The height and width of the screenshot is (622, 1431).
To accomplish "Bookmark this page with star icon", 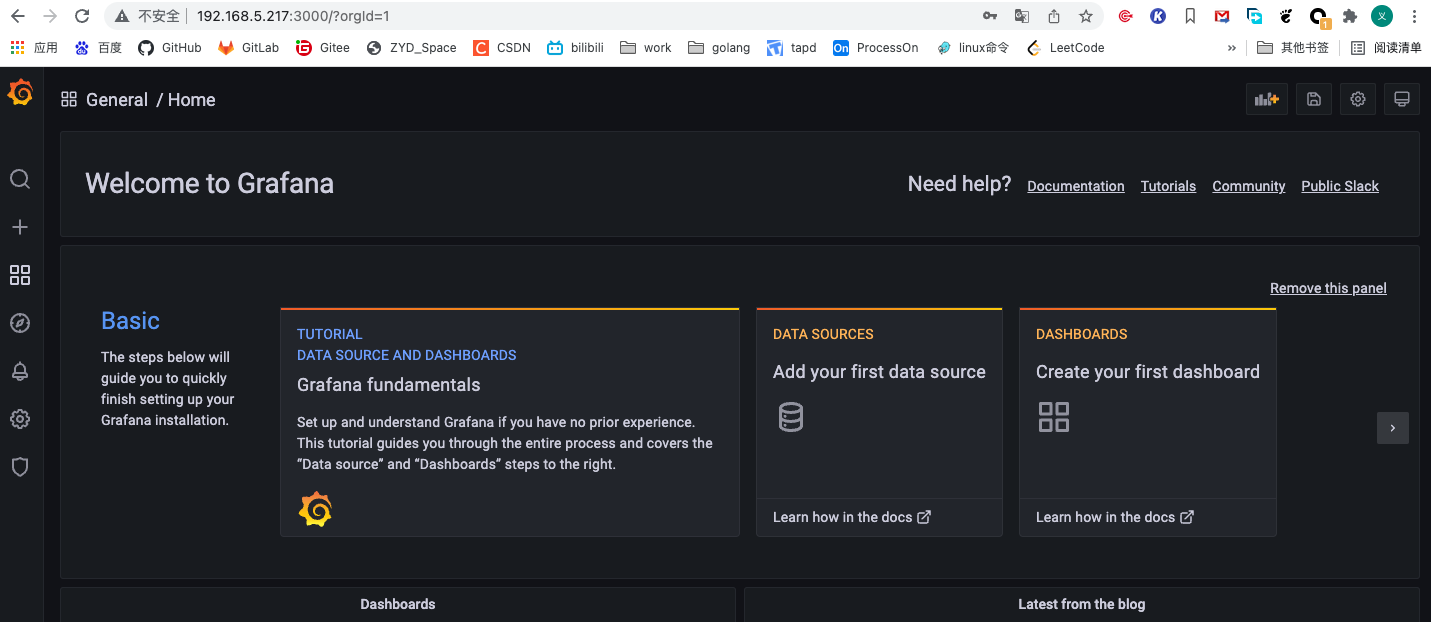I will [1086, 16].
